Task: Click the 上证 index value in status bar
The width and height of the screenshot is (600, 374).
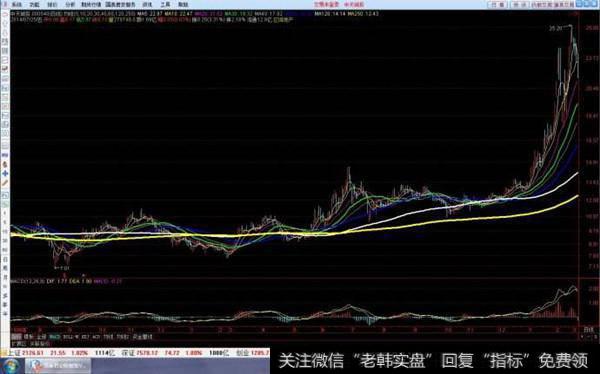Action: point(33,353)
